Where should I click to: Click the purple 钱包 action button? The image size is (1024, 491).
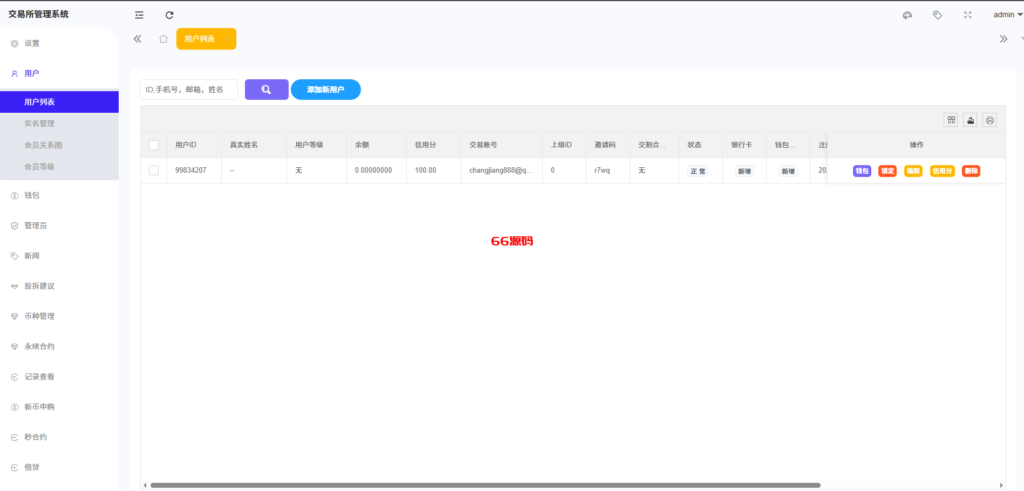tap(862, 171)
